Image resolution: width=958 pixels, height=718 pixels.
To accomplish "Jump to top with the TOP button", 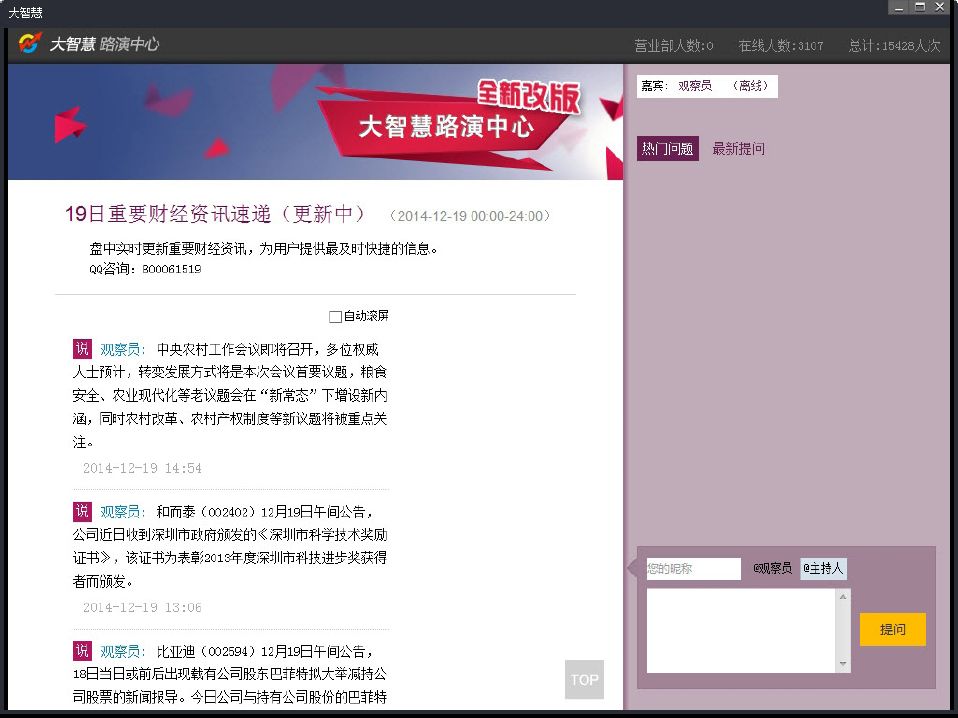I will pyautogui.click(x=584, y=680).
